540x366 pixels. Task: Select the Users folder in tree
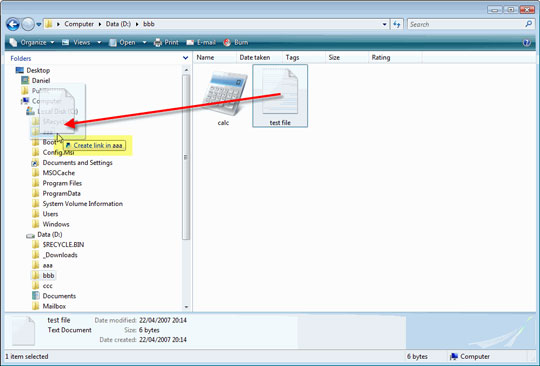(x=50, y=214)
